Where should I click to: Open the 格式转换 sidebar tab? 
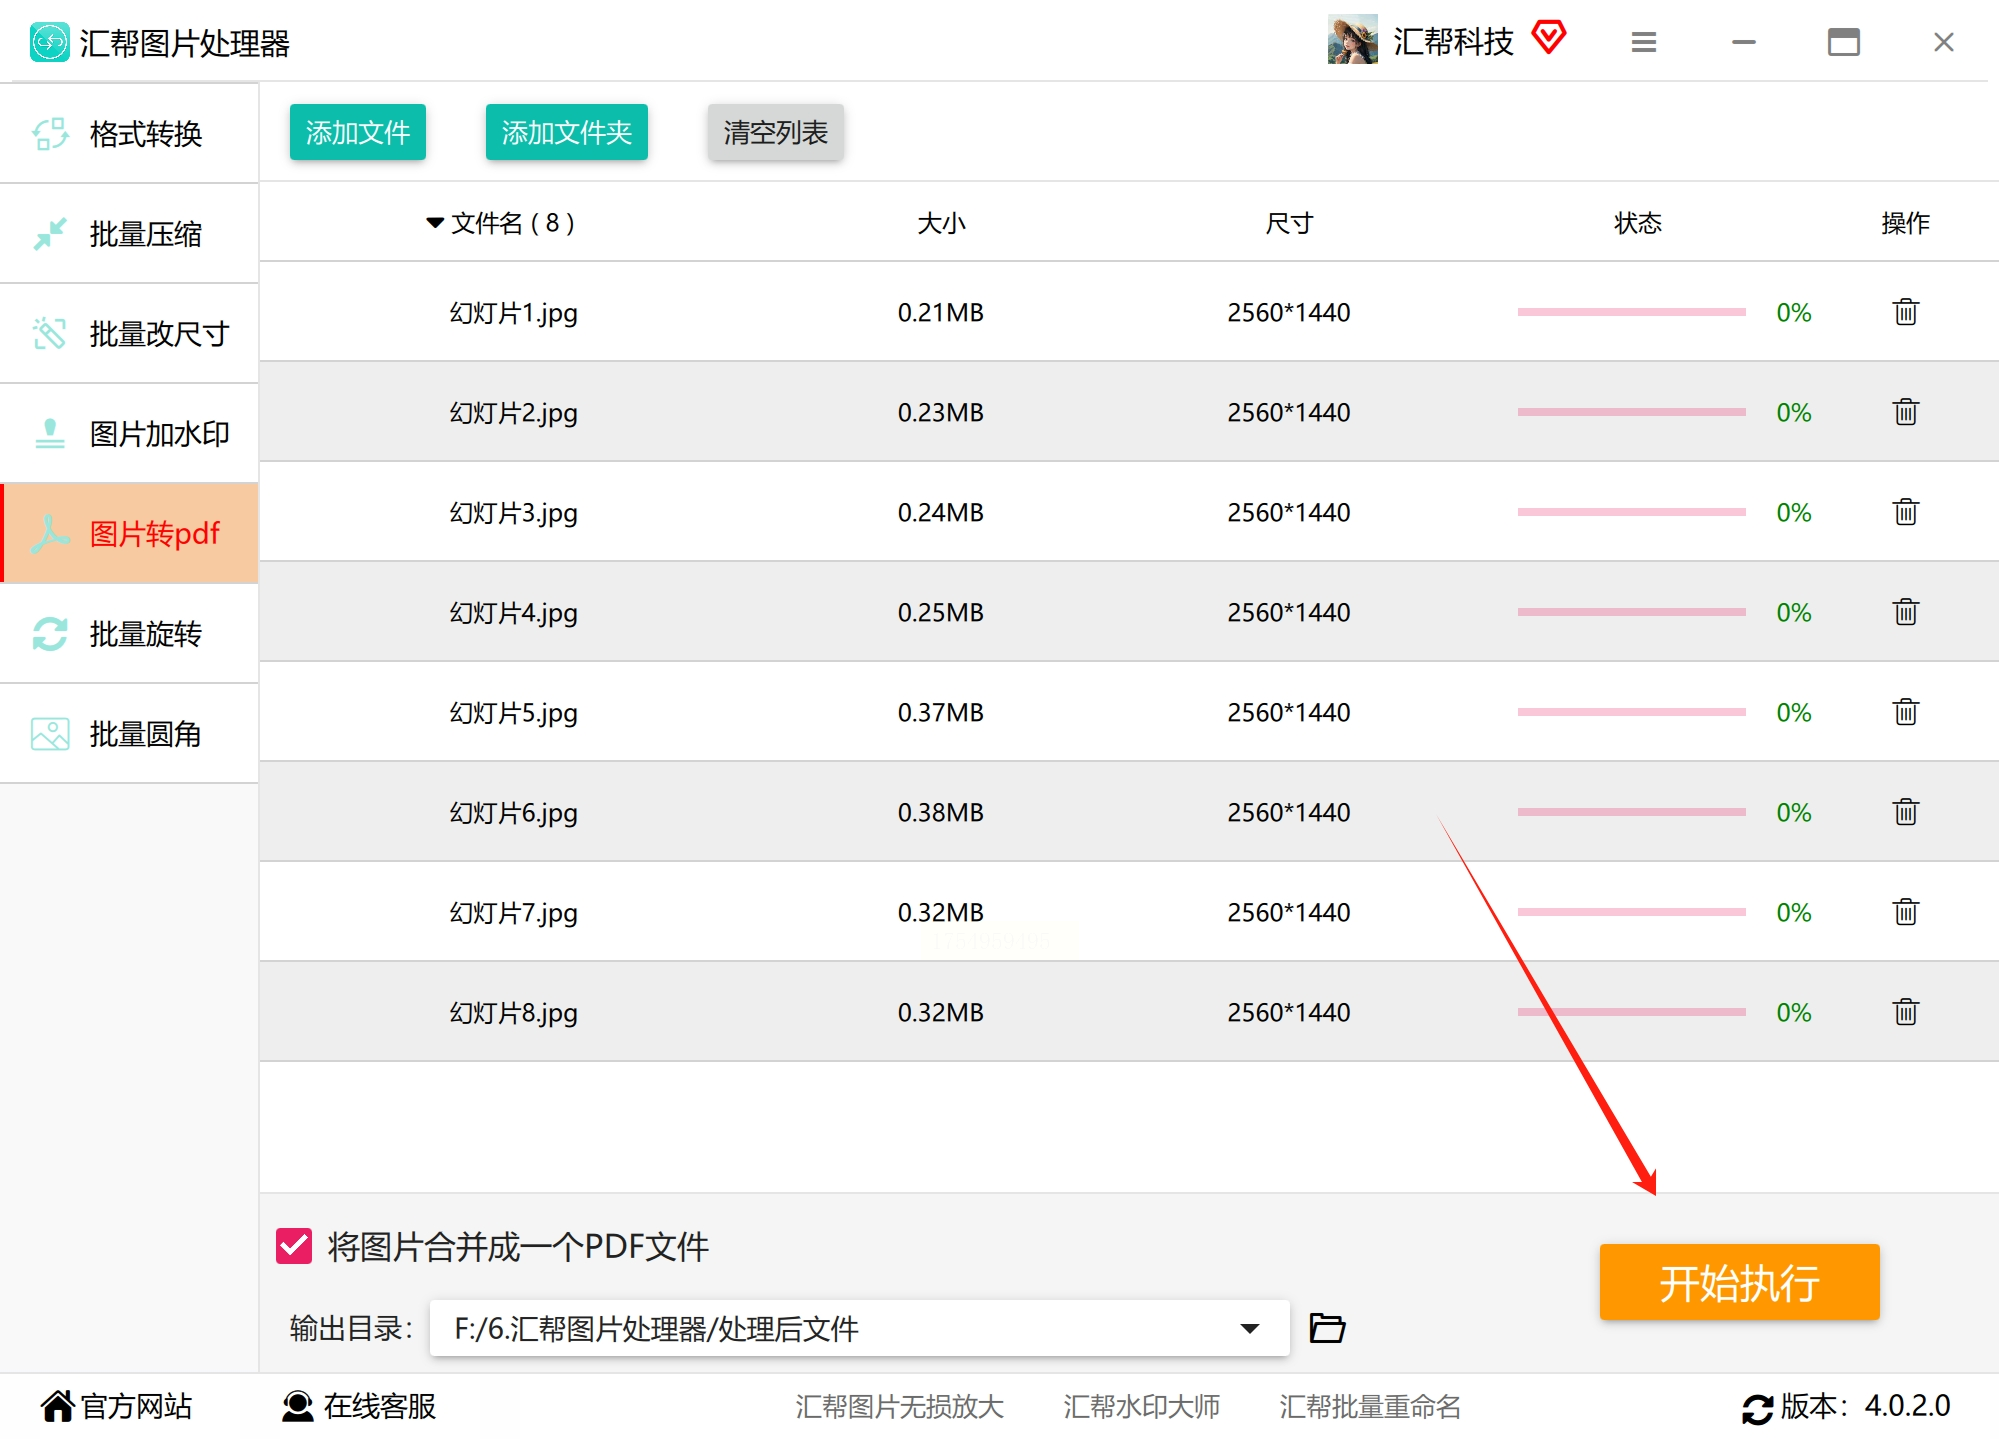(x=130, y=133)
